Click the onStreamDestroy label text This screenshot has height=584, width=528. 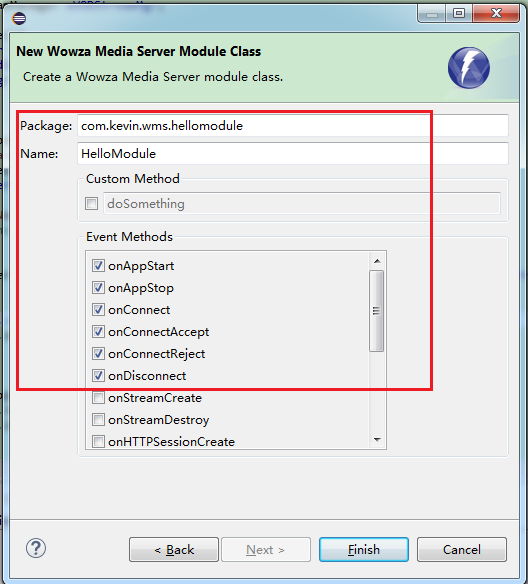pos(159,420)
